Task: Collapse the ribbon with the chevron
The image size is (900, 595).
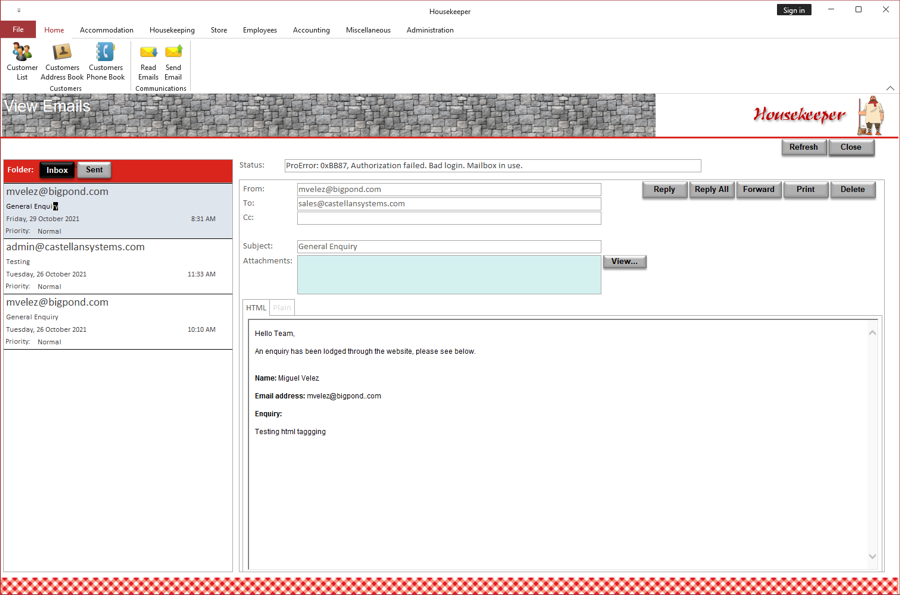Action: pos(890,88)
